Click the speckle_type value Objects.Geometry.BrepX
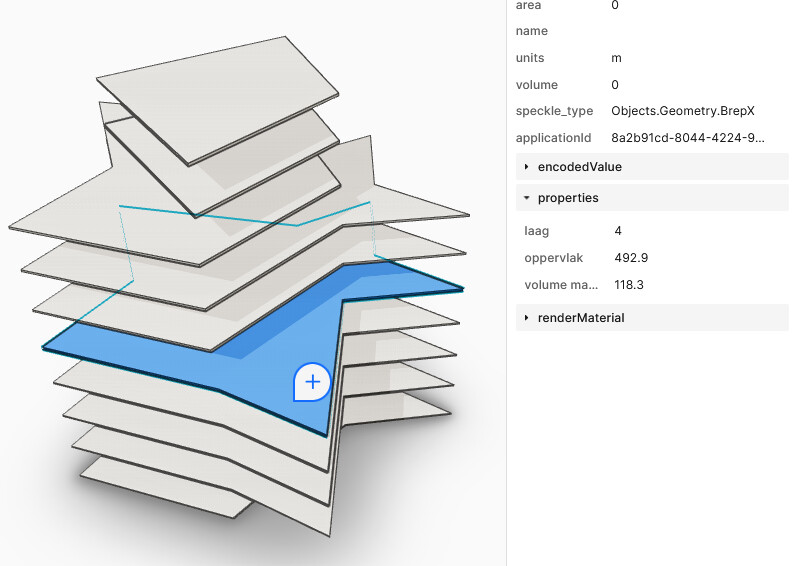The height and width of the screenshot is (566, 797). 683,111
